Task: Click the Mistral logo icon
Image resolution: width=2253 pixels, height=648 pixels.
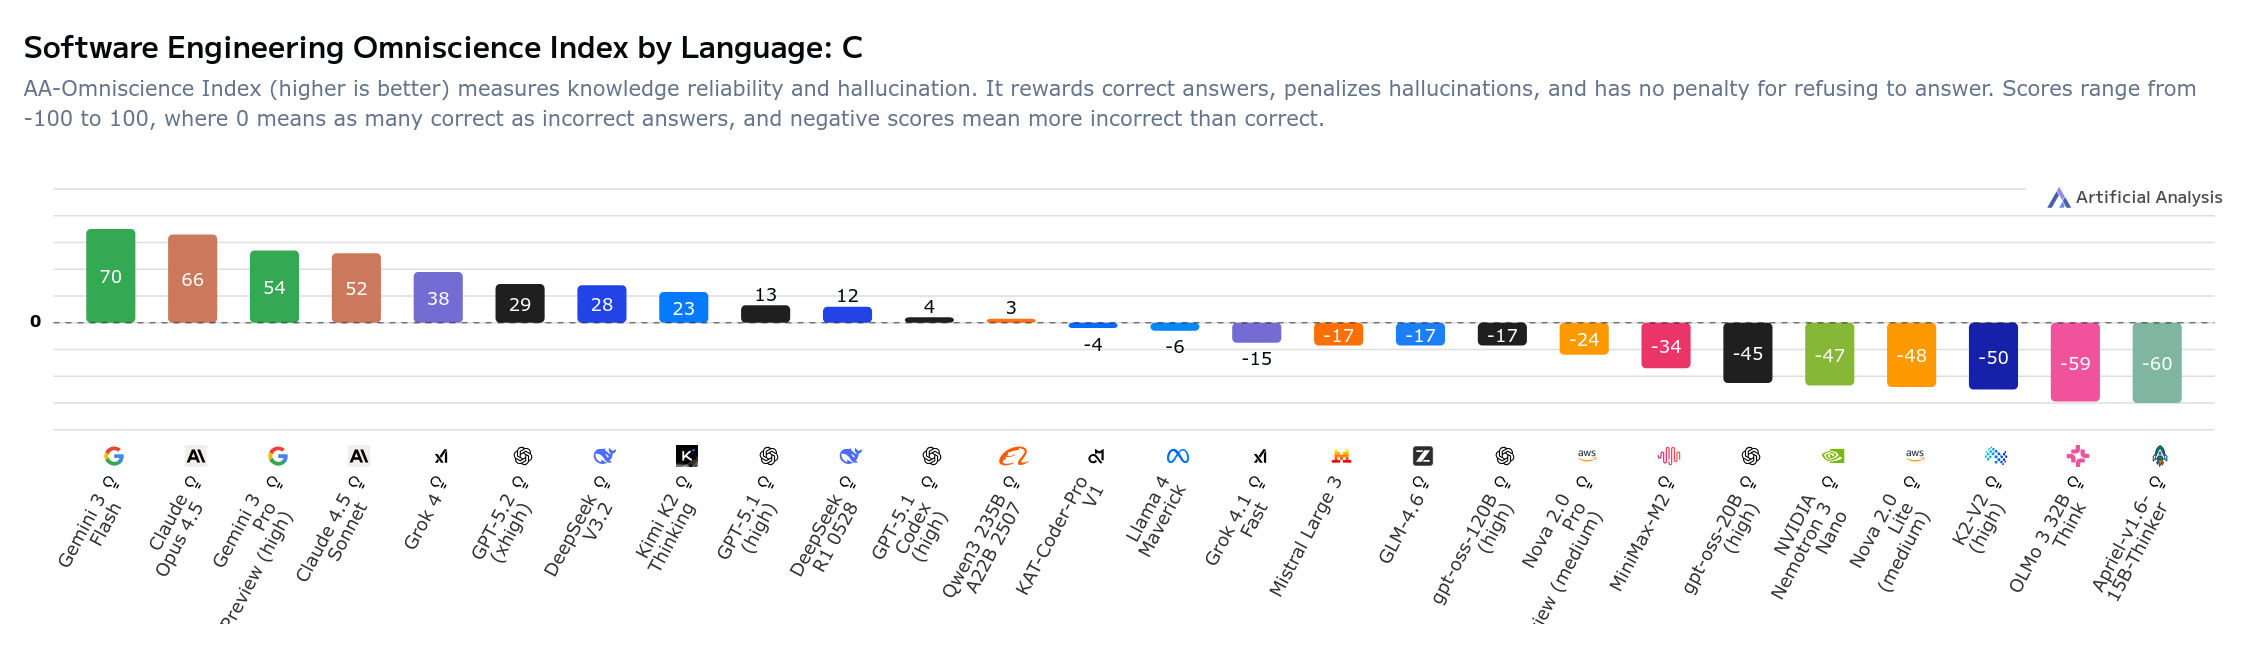Action: (x=1341, y=456)
